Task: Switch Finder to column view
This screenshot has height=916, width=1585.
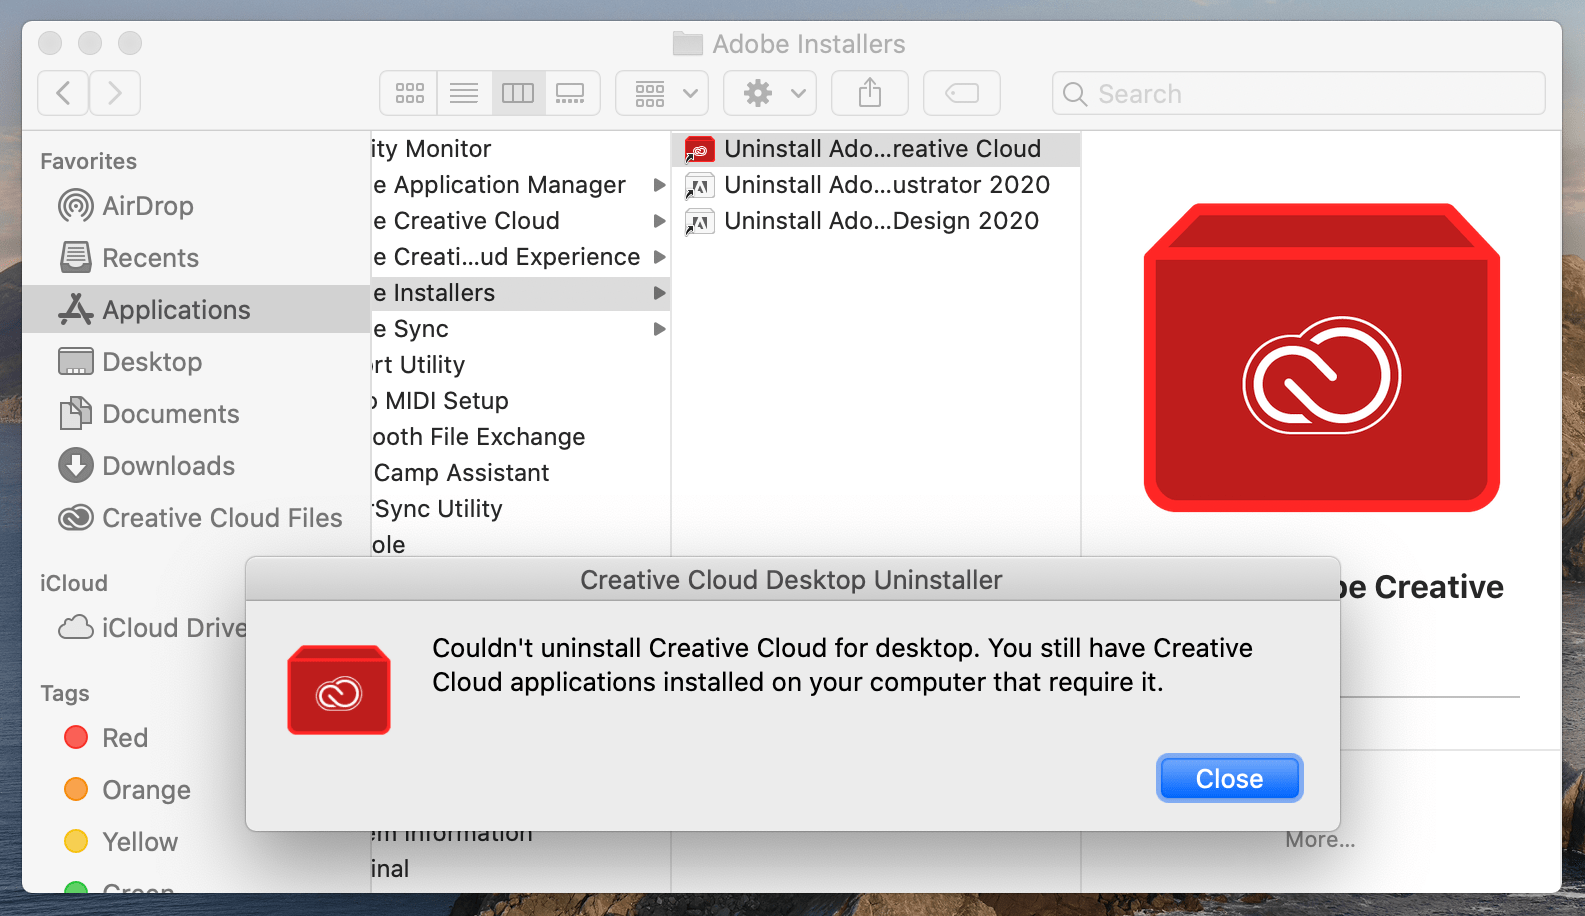Action: click(x=518, y=93)
